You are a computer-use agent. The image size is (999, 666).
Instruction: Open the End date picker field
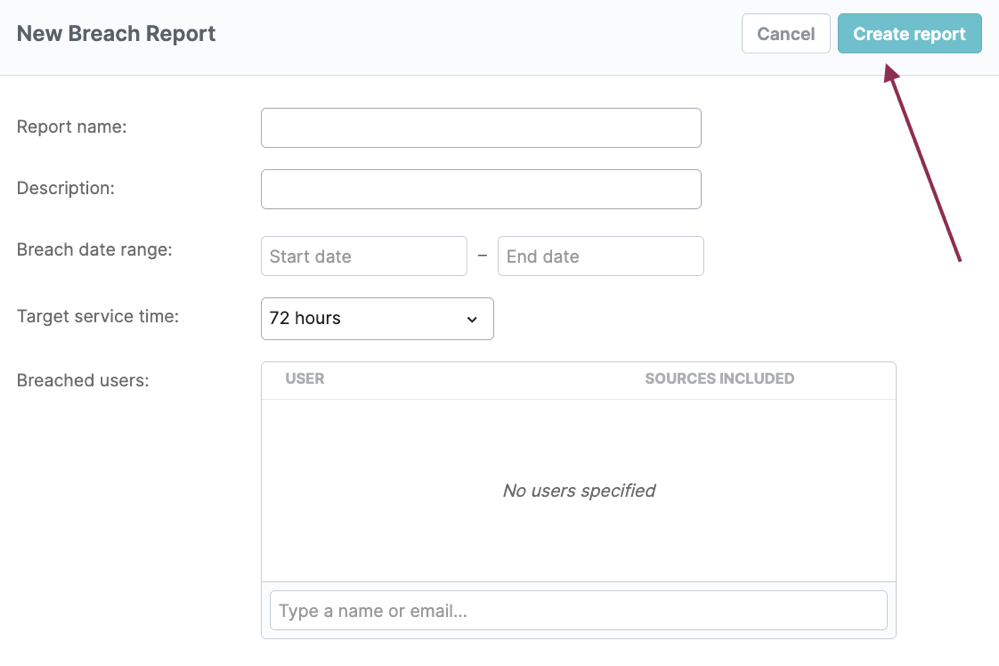pos(601,256)
